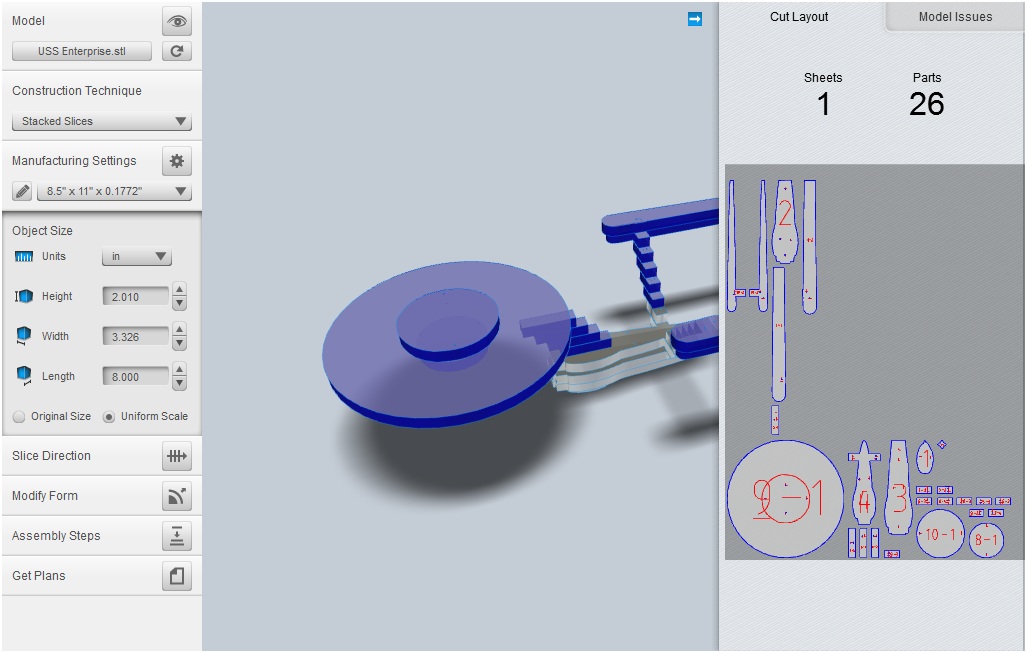Click the Object Size heading

[x=43, y=231]
